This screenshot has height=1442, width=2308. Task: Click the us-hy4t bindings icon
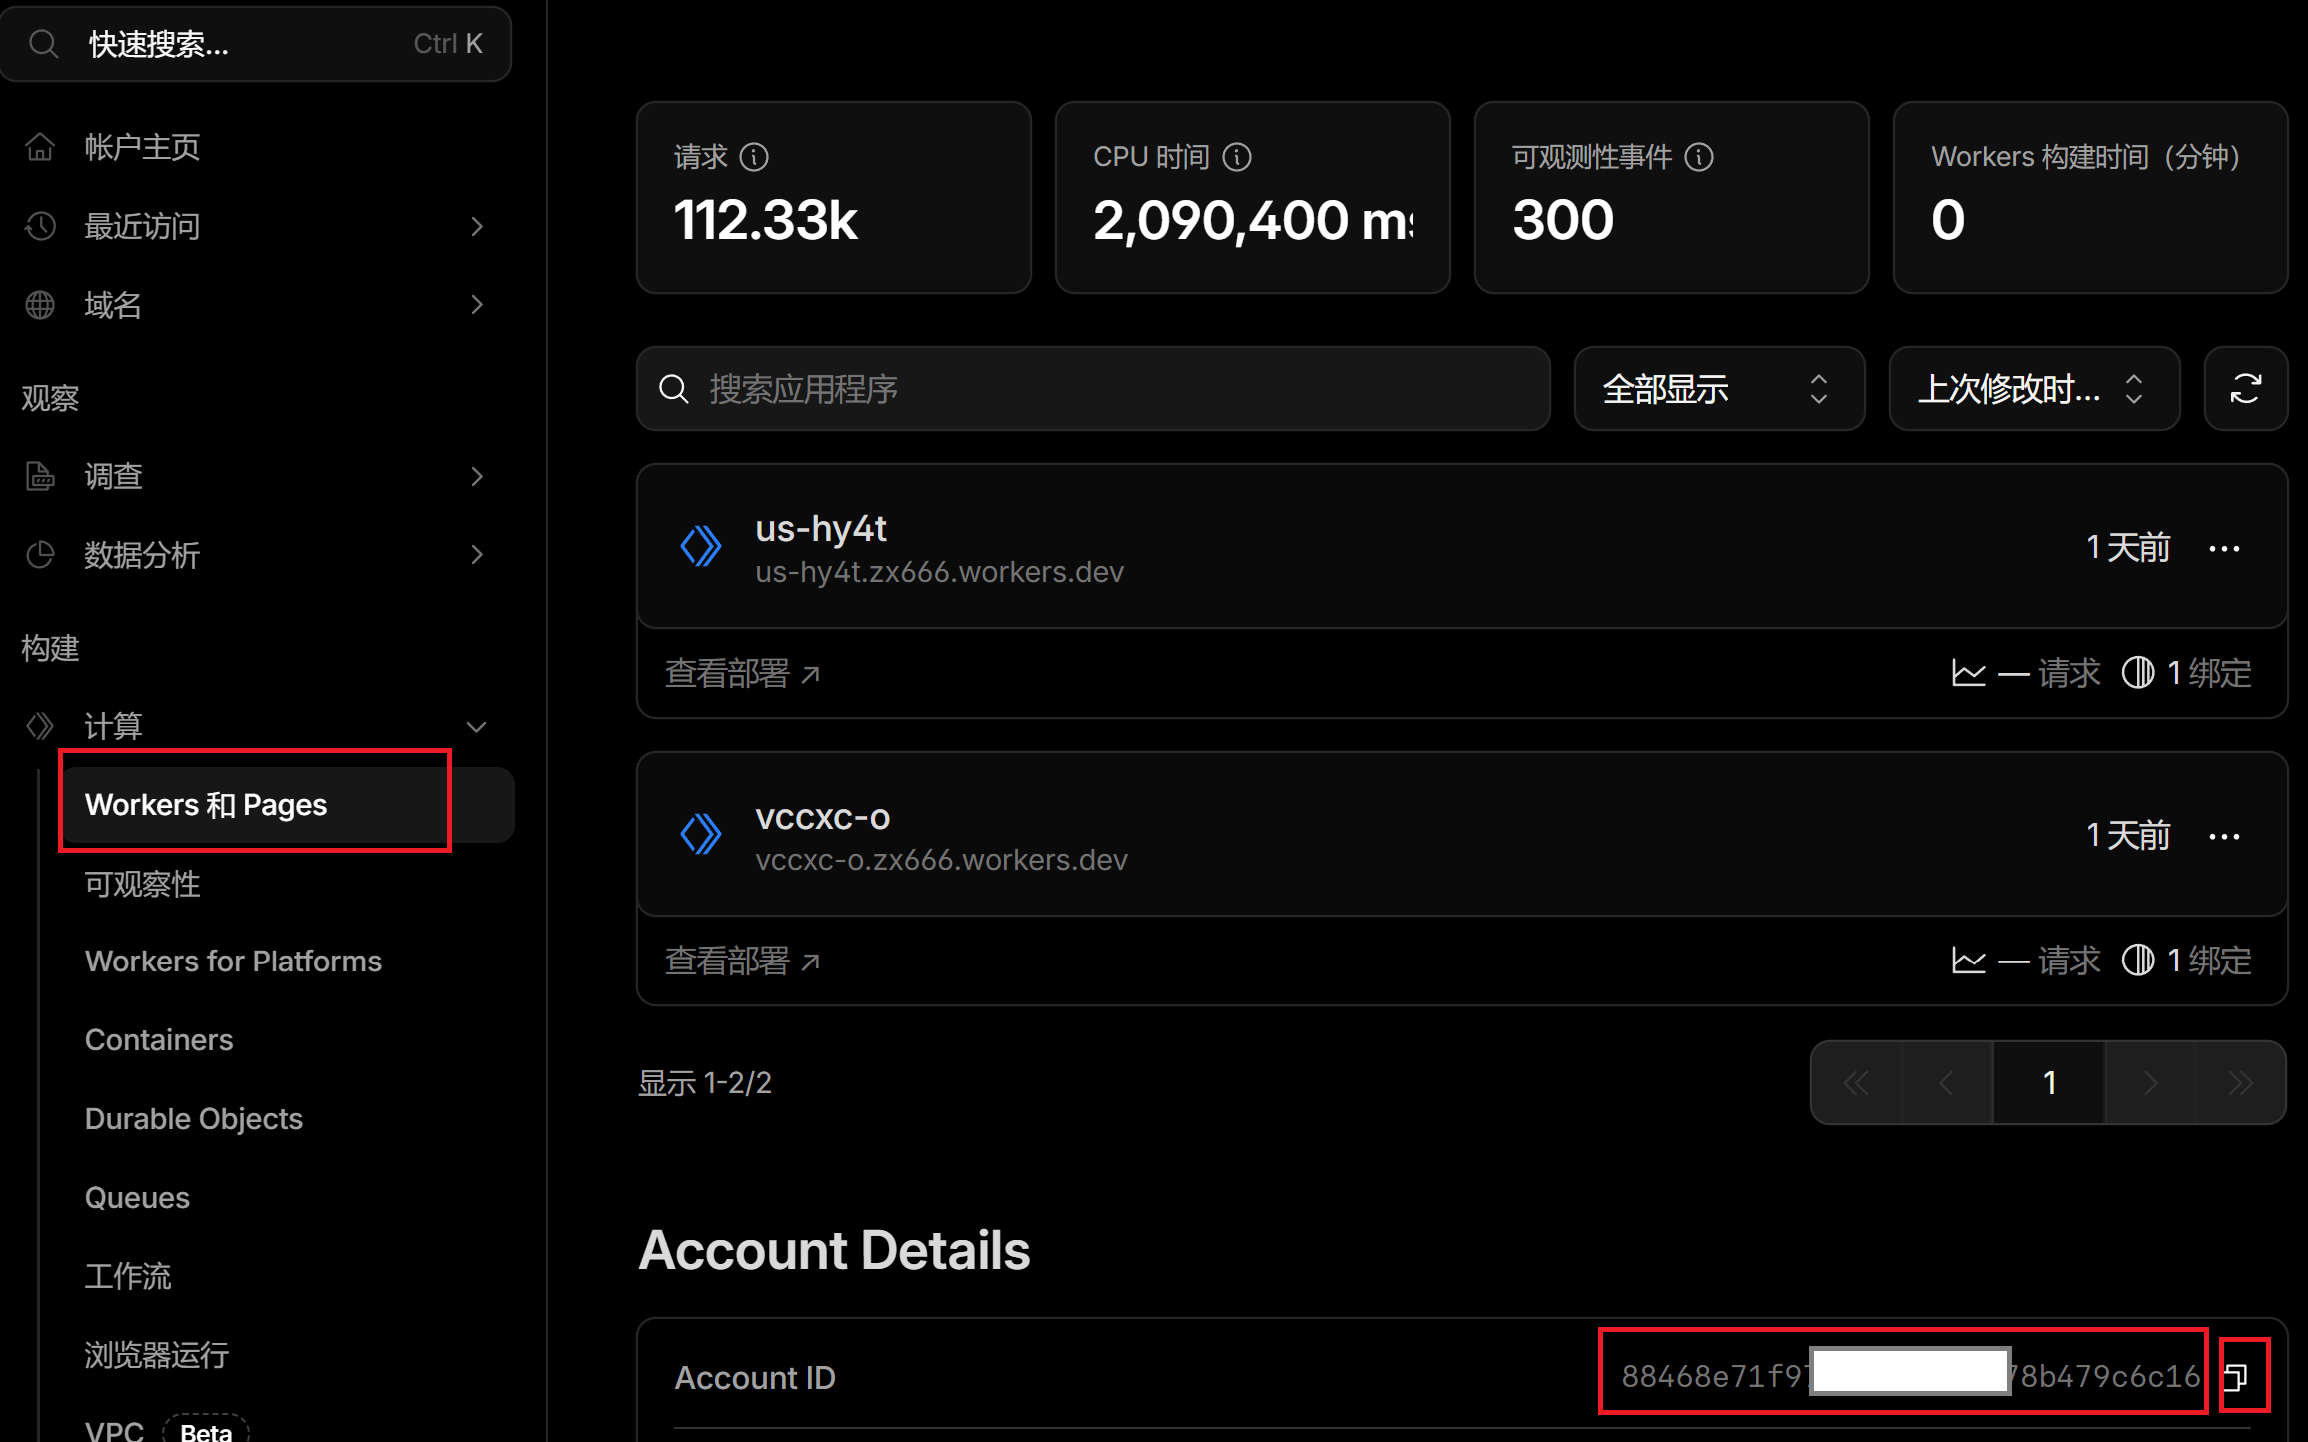click(2138, 673)
